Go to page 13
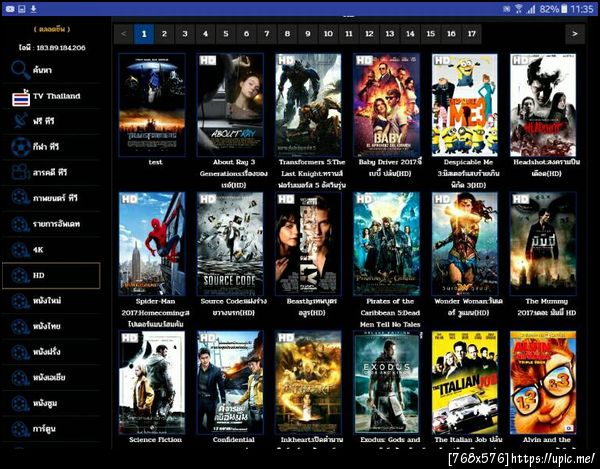The width and height of the screenshot is (600, 469). 390,34
